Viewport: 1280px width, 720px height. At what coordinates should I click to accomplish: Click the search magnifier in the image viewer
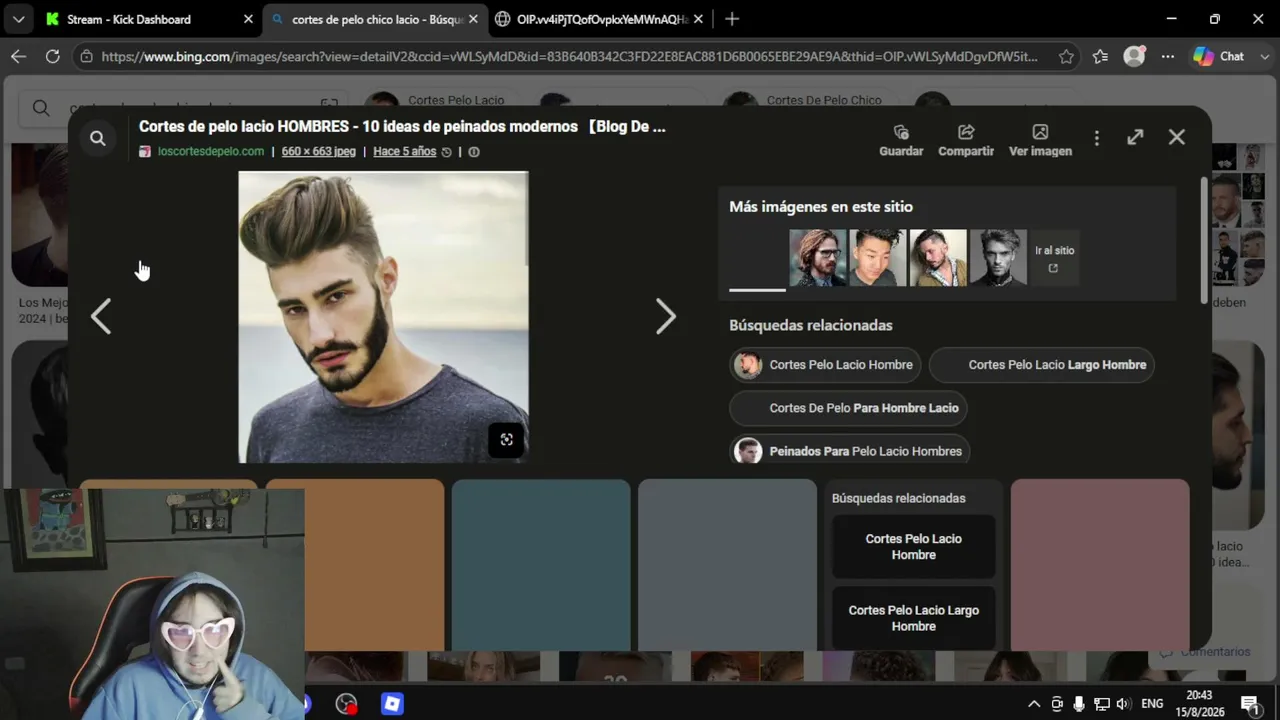coord(97,138)
